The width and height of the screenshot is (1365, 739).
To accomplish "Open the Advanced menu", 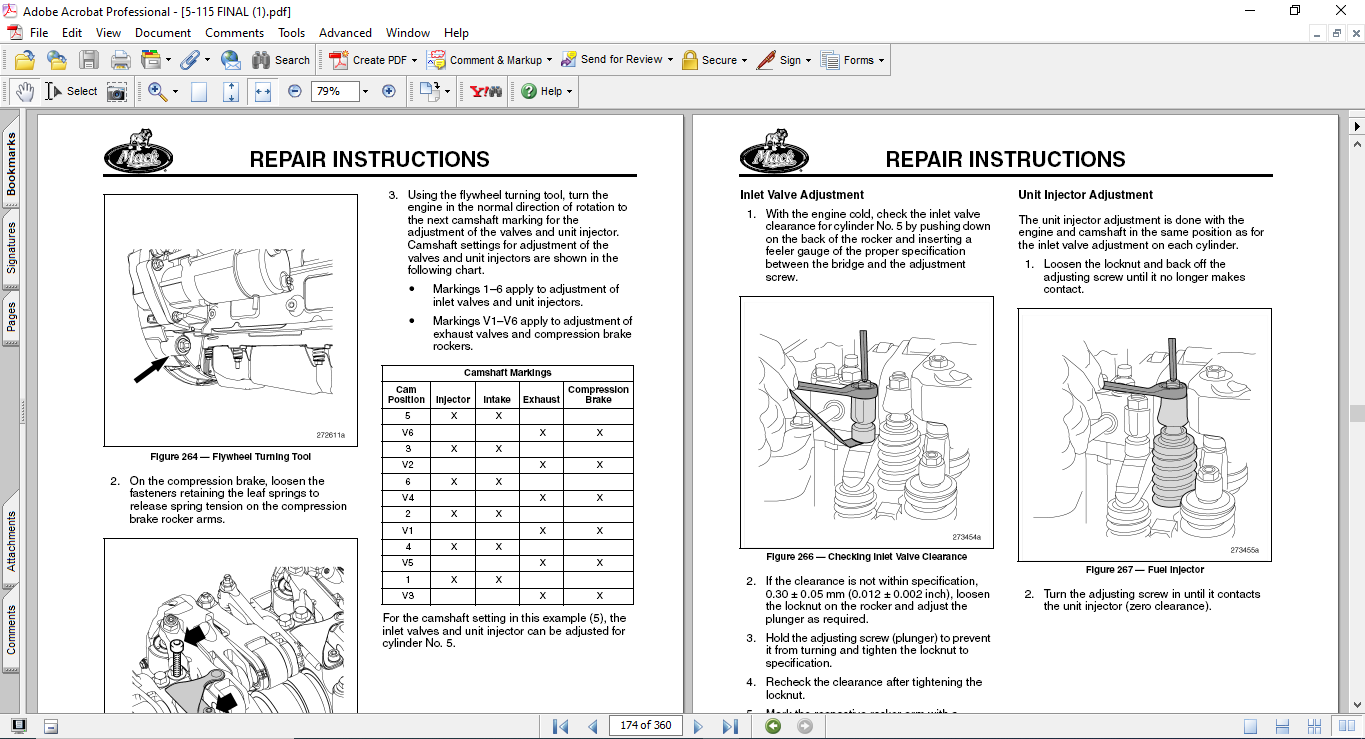I will 345,33.
